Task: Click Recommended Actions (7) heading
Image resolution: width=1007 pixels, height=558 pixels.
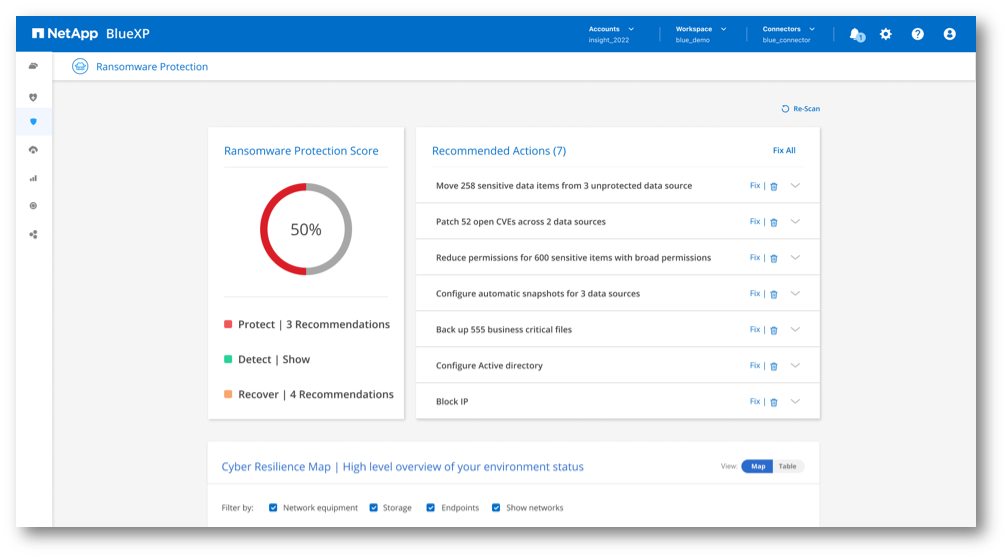Action: click(499, 151)
